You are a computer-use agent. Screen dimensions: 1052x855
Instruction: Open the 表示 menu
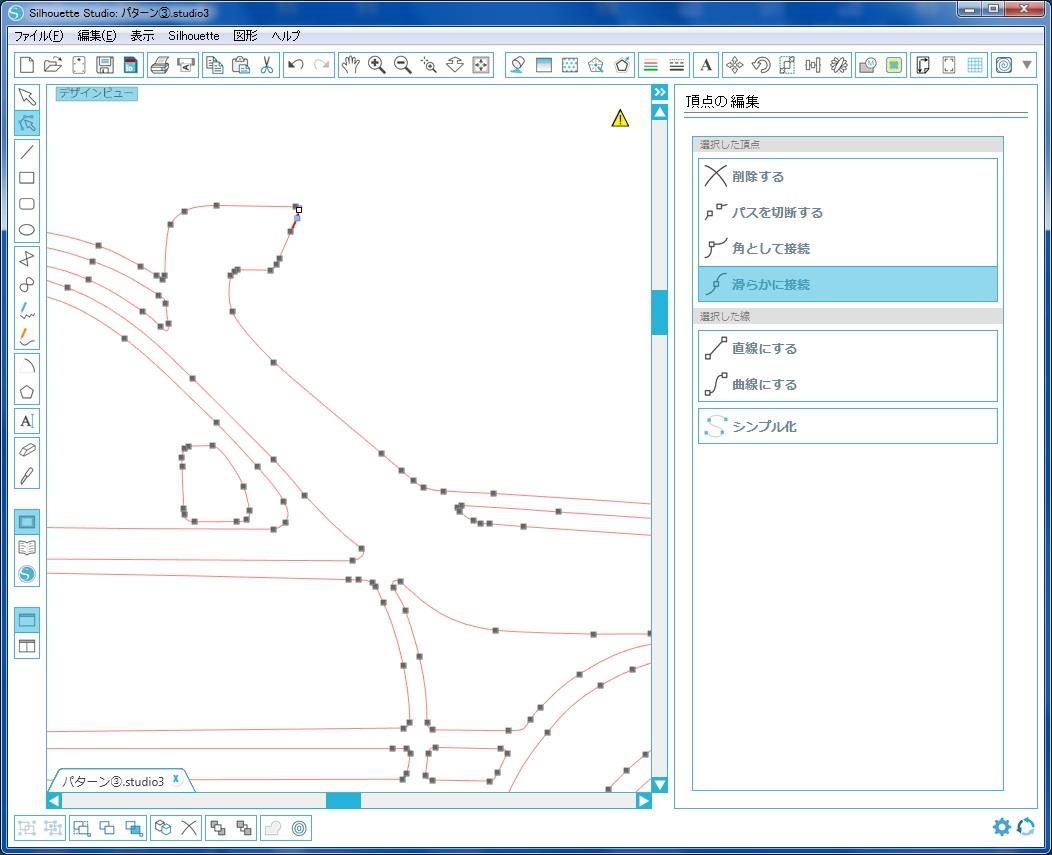(142, 36)
